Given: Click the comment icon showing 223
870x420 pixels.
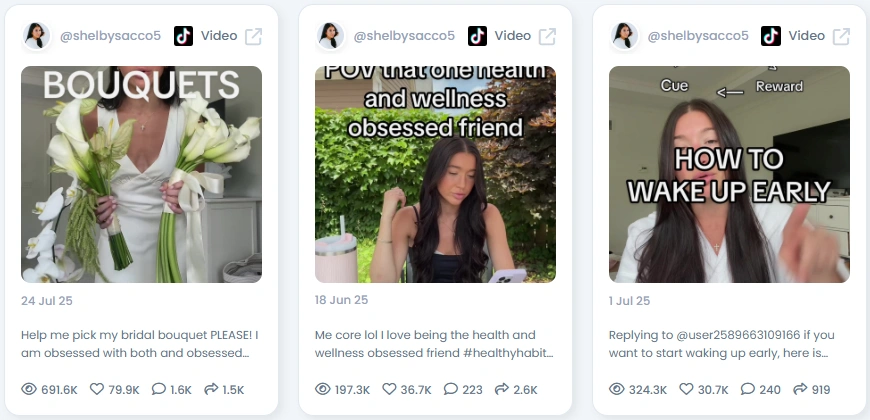Looking at the screenshot, I should tap(451, 389).
